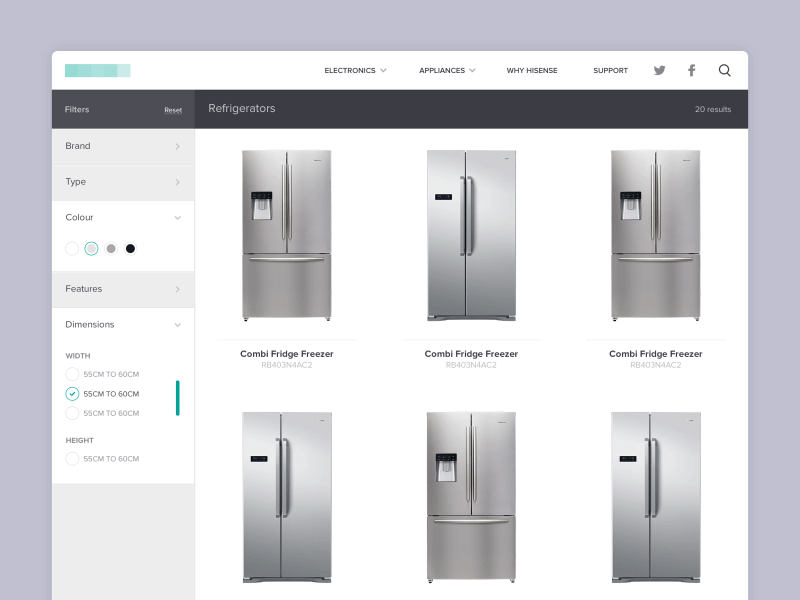Open the first top-row fridge image
The width and height of the screenshot is (800, 600).
tap(287, 235)
